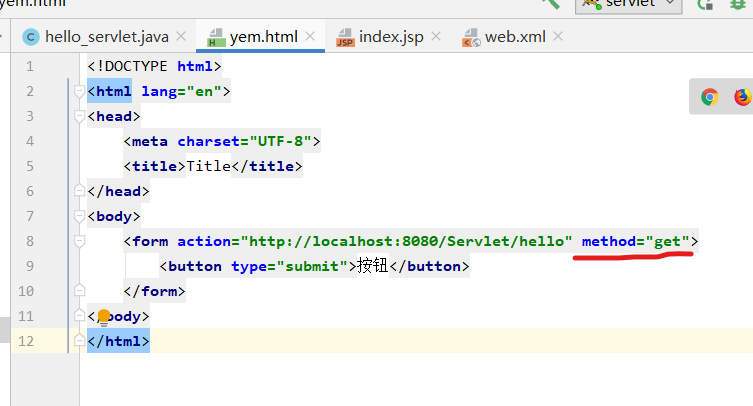Collapse the body tag fold on line 7

point(80,216)
